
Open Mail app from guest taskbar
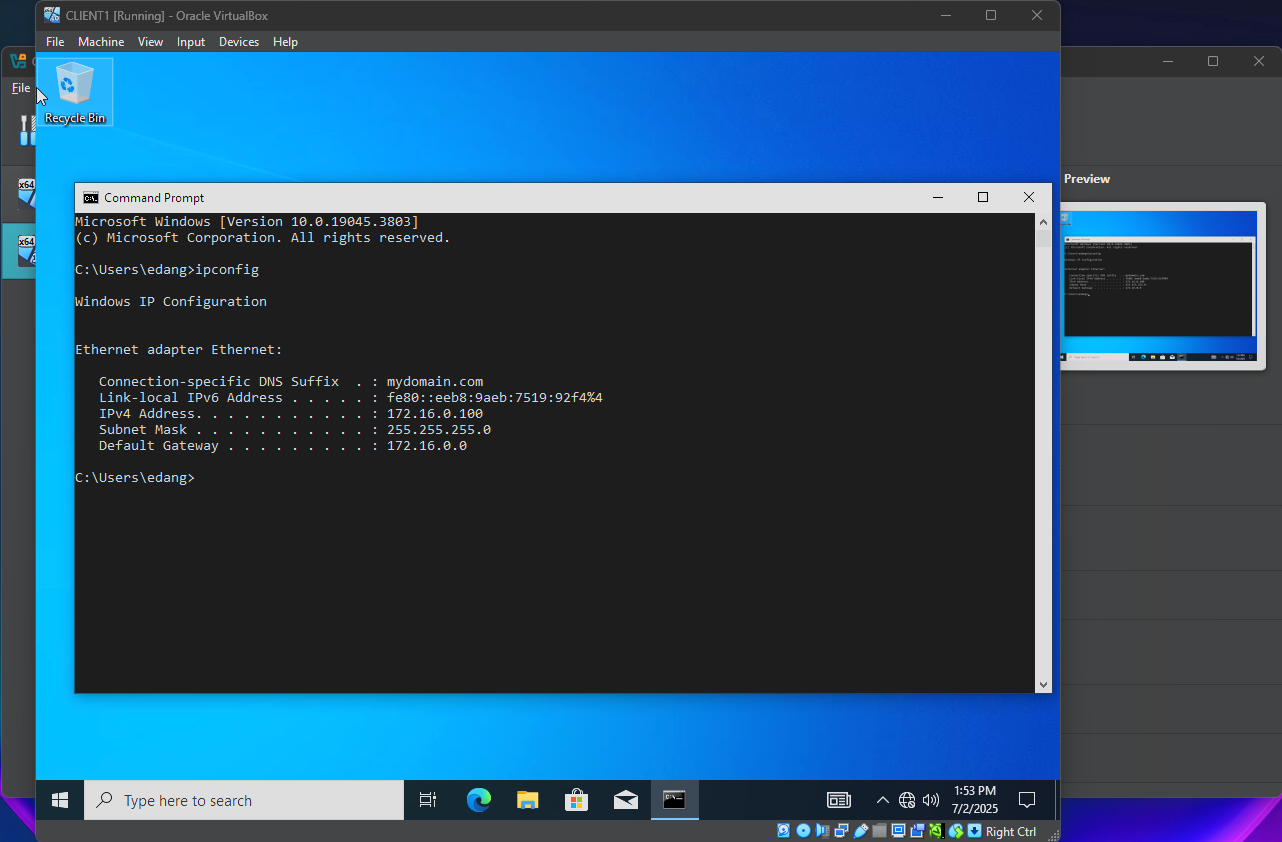626,800
